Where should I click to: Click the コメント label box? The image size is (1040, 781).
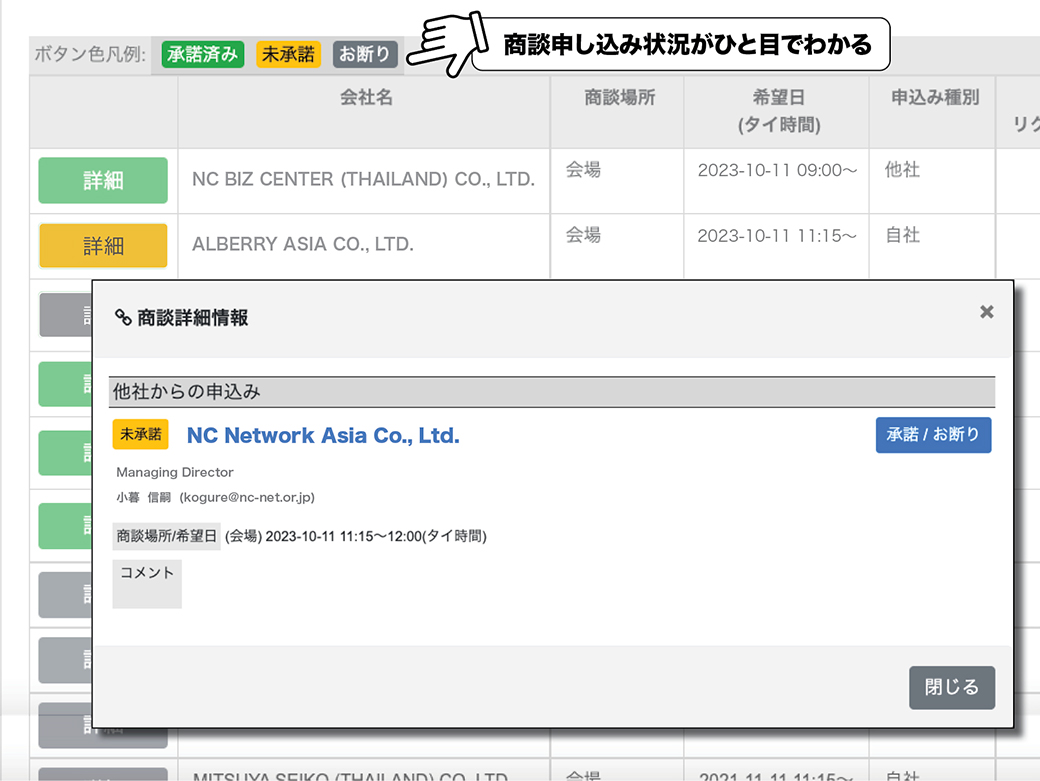point(147,584)
